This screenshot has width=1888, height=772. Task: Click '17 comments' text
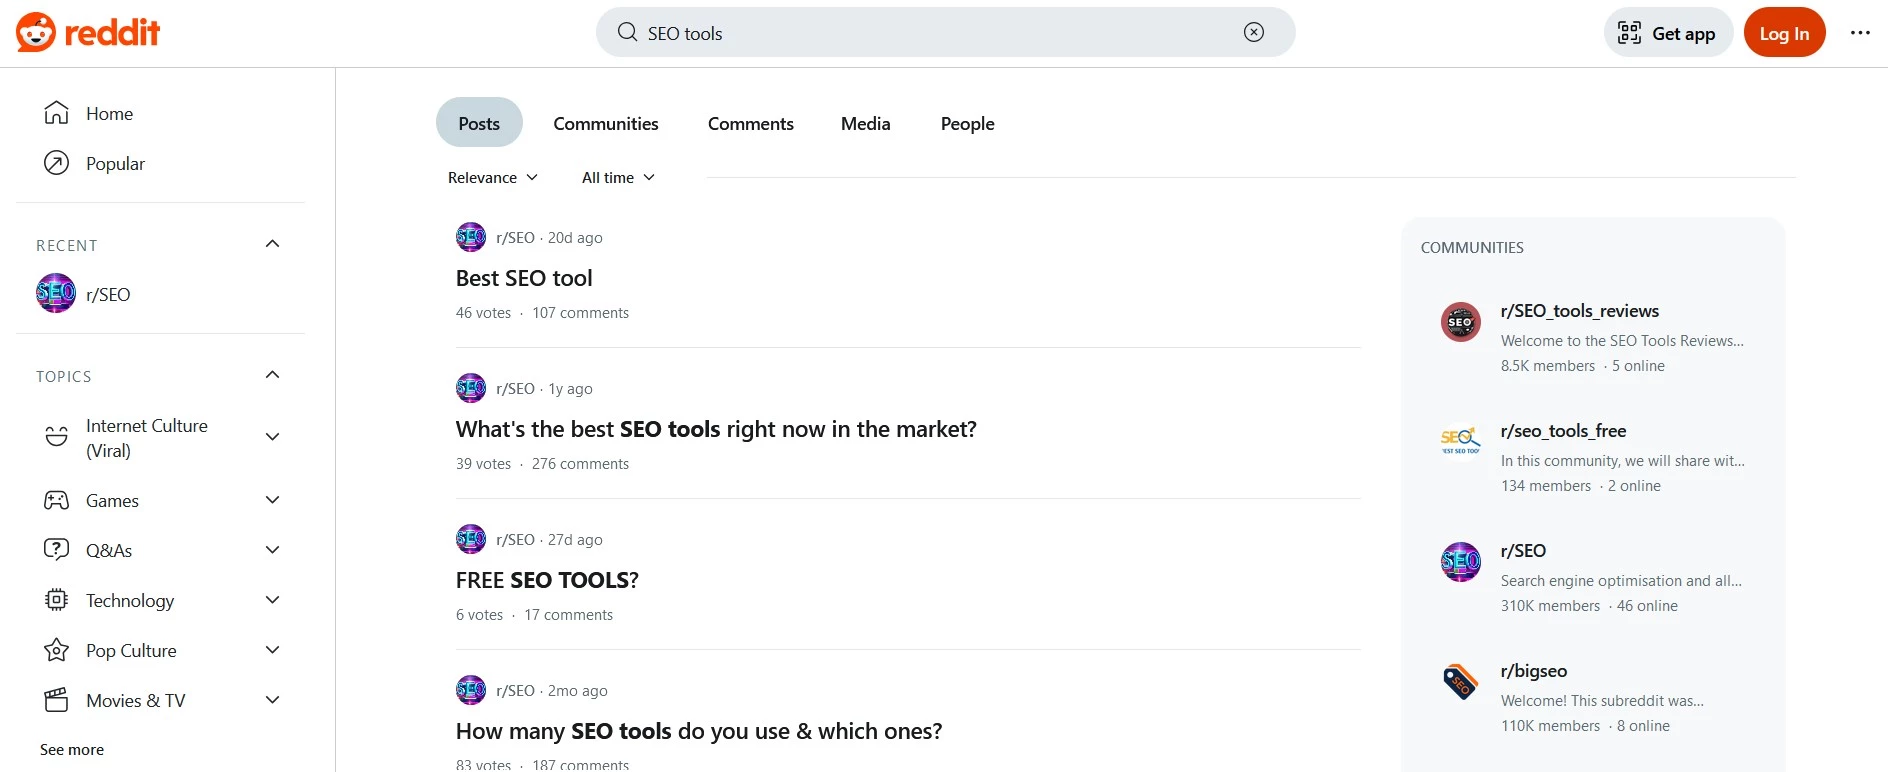click(x=568, y=615)
